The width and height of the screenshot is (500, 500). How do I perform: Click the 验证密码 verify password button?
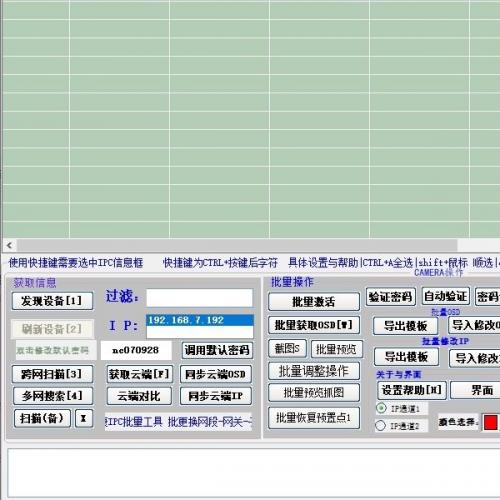coord(390,296)
